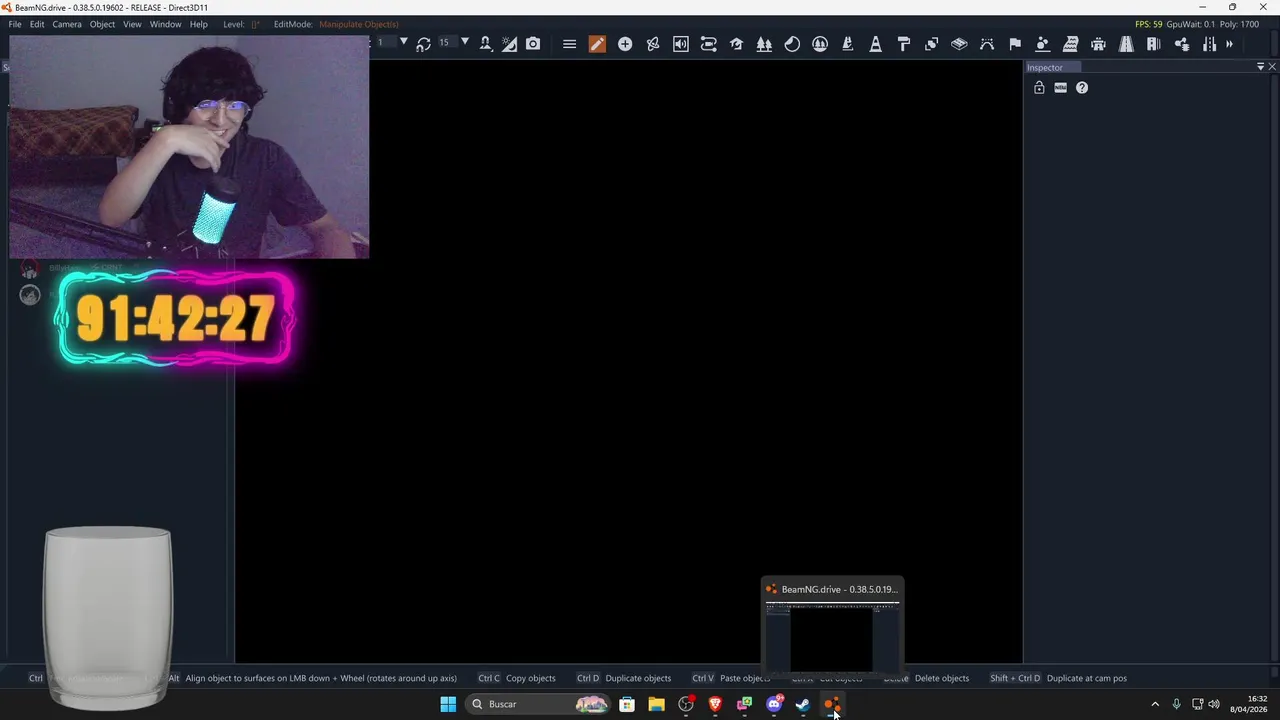
Task: Select the stacked layers tool icon
Action: [959, 44]
